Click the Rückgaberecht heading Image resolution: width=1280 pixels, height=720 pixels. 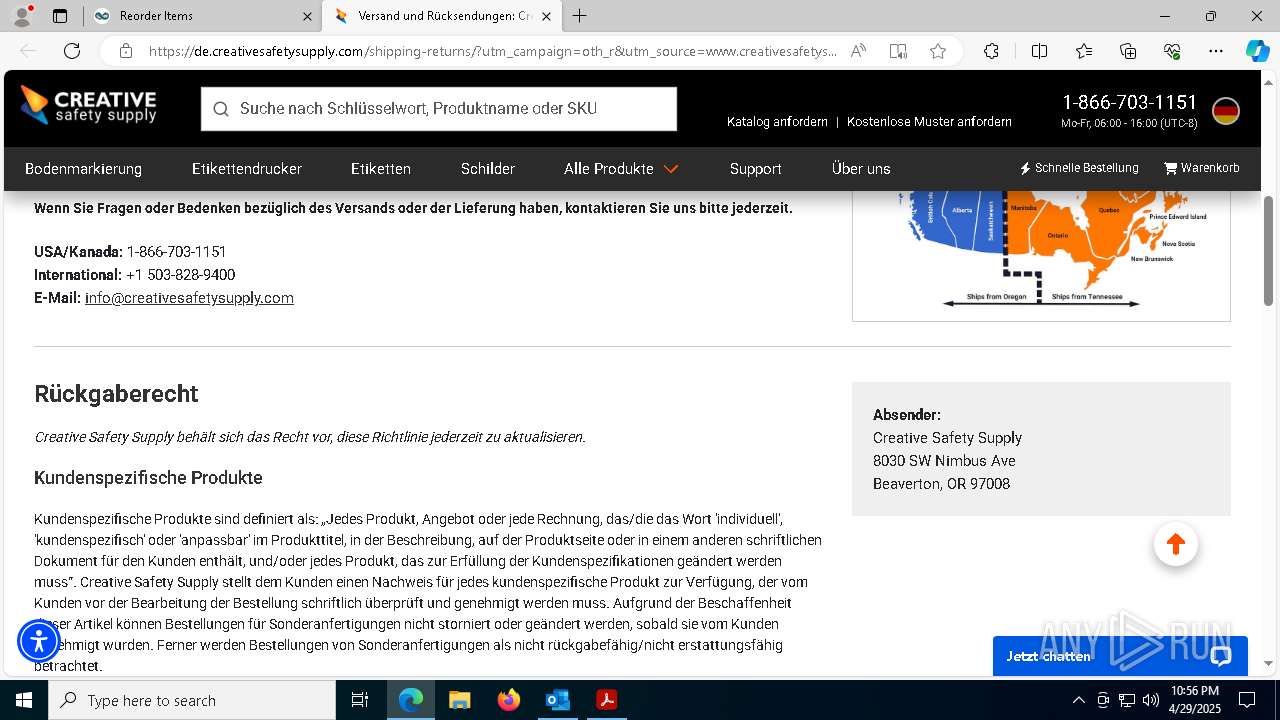pos(116,394)
